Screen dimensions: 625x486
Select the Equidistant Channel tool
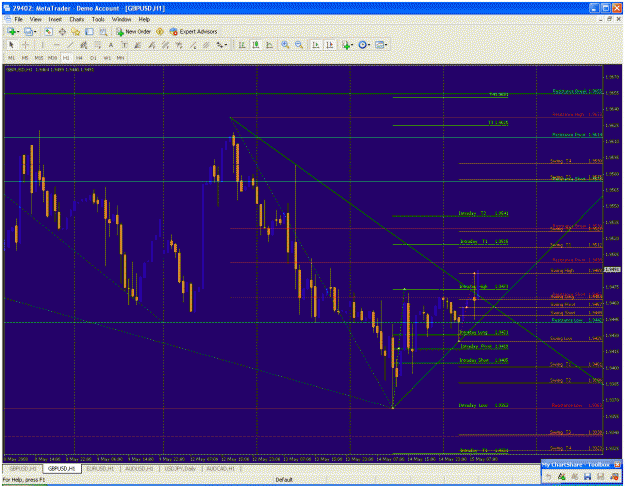click(x=83, y=45)
